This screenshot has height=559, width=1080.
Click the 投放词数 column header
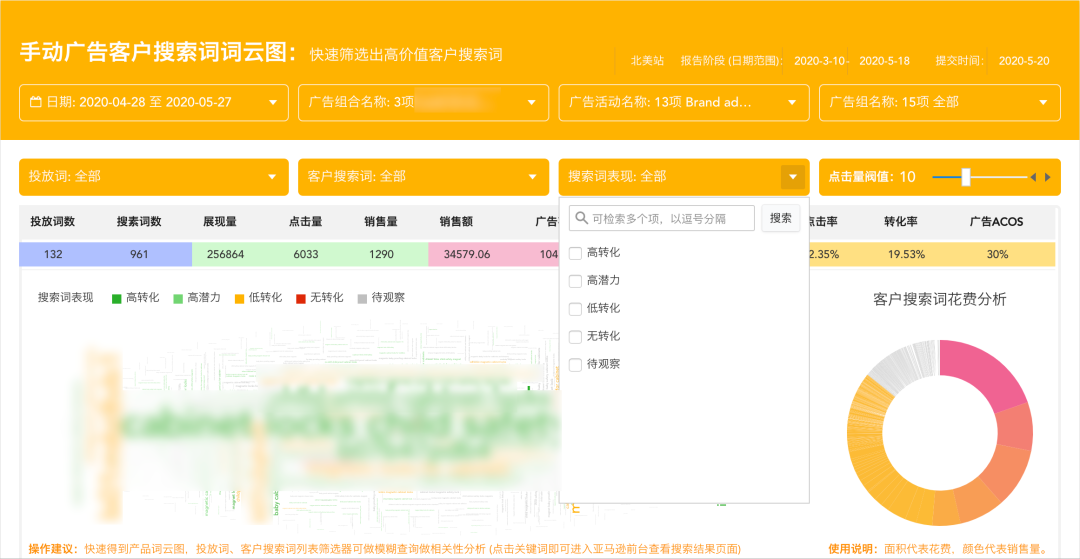(x=52, y=222)
